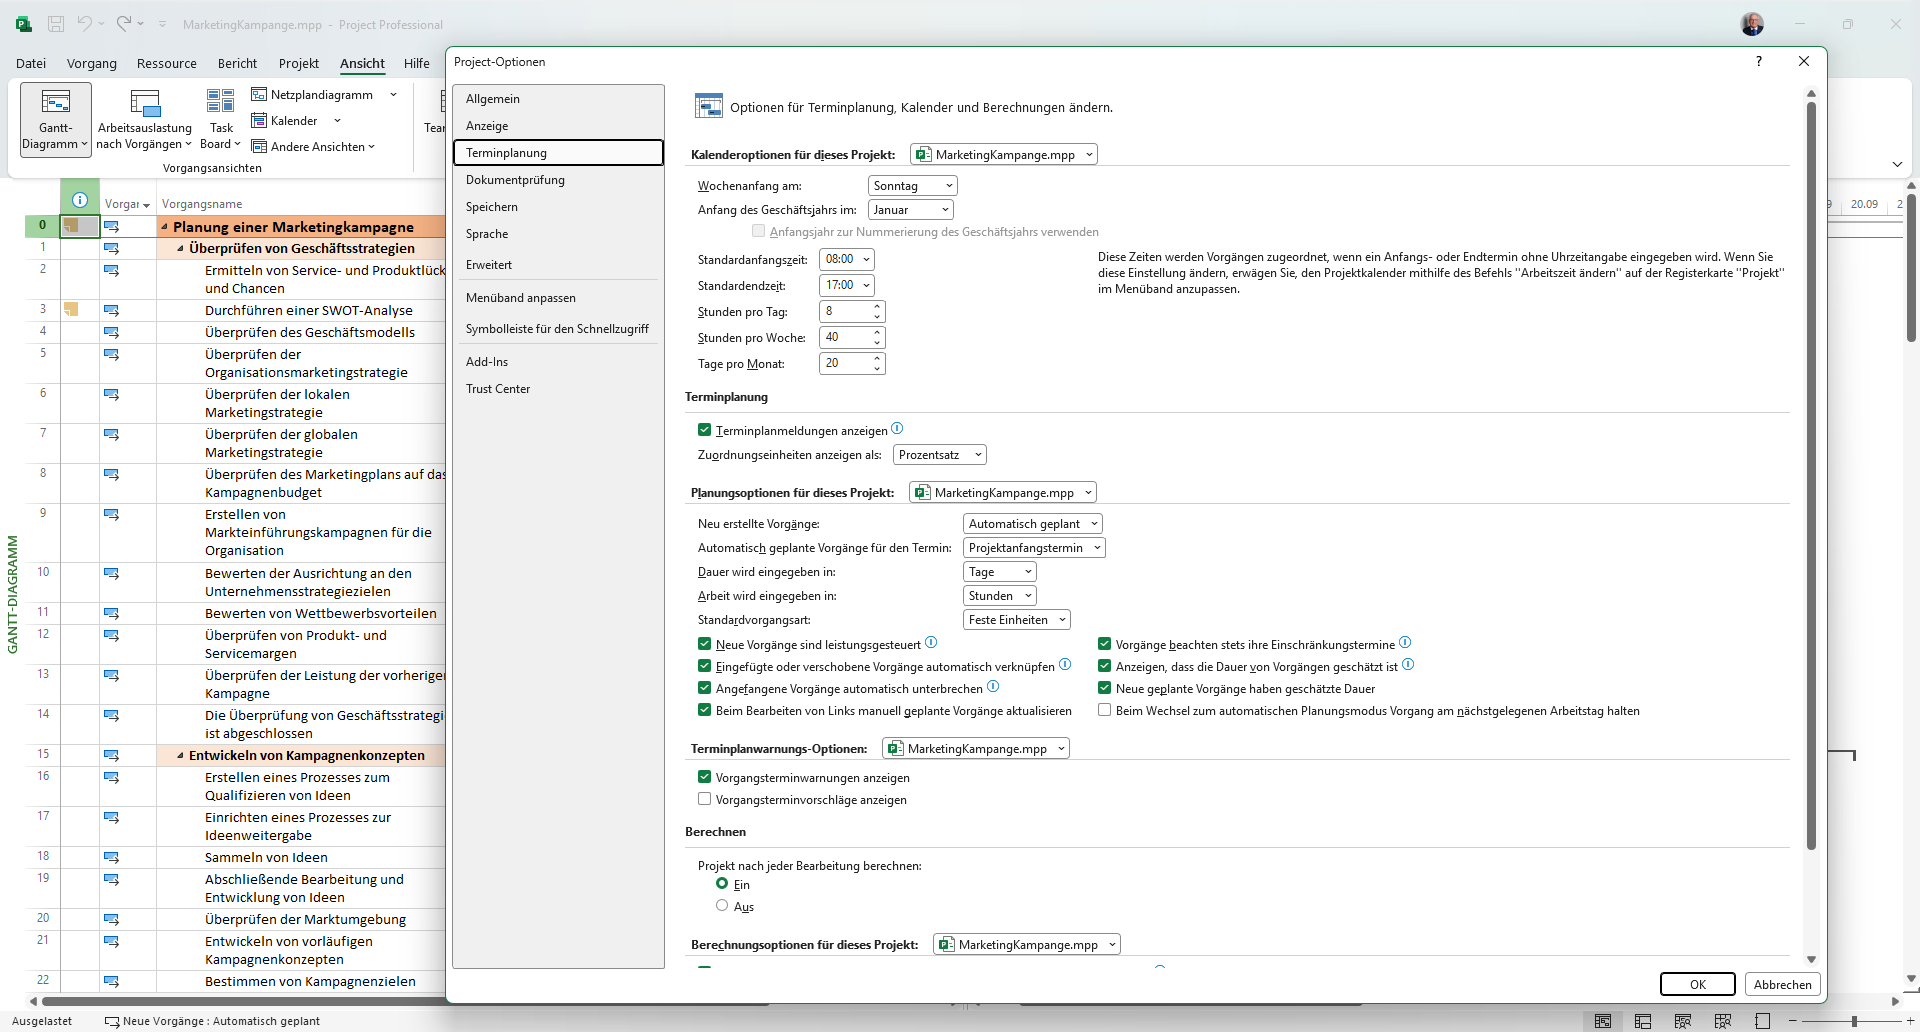Click the OK button
Viewport: 1920px width, 1032px height.
coord(1697,984)
